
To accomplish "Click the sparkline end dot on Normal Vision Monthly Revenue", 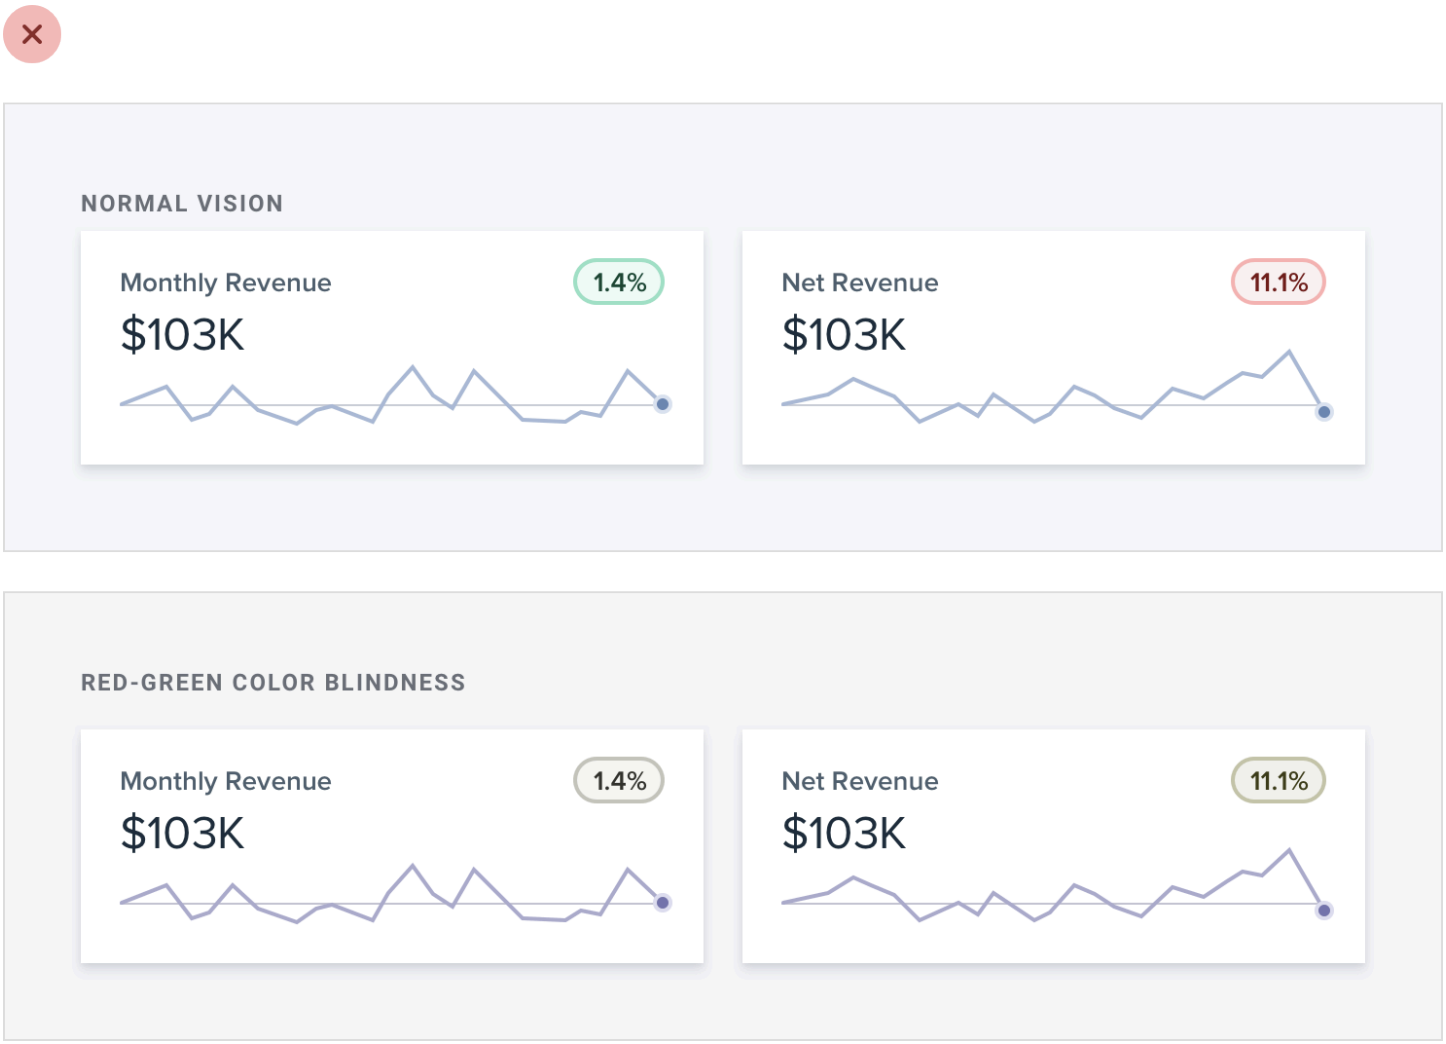I will coord(662,404).
